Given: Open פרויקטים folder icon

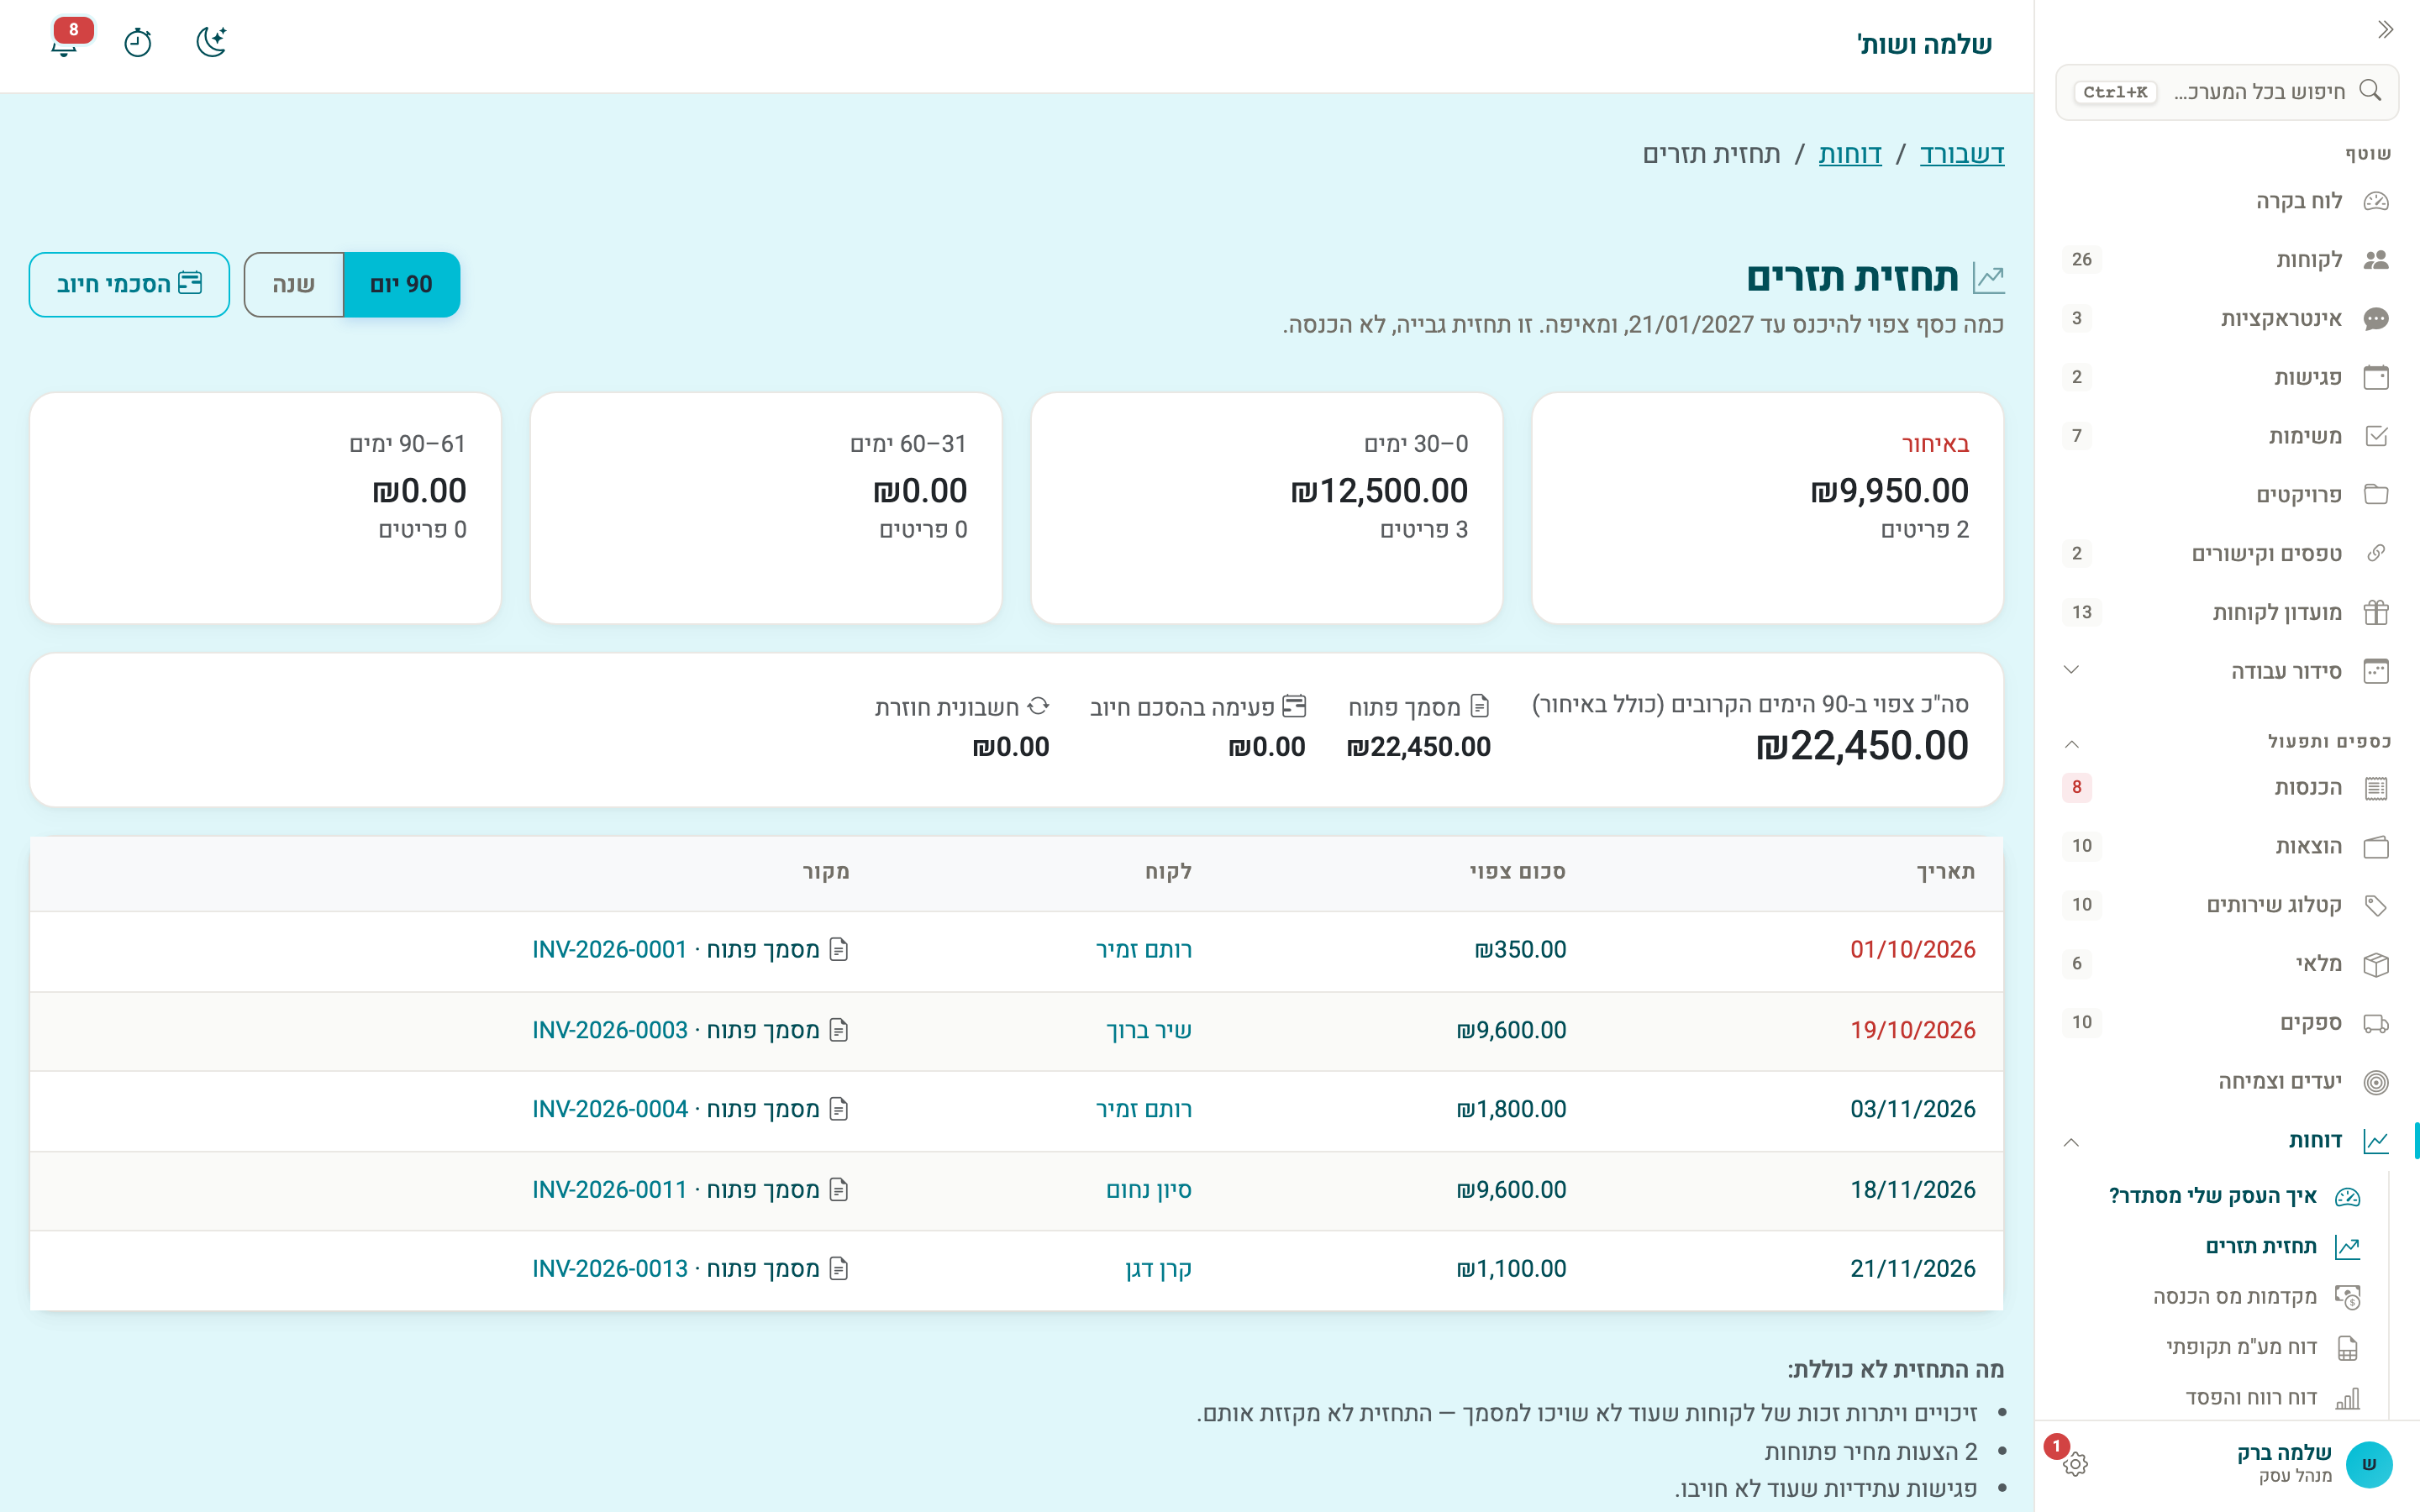Looking at the screenshot, I should [2376, 495].
